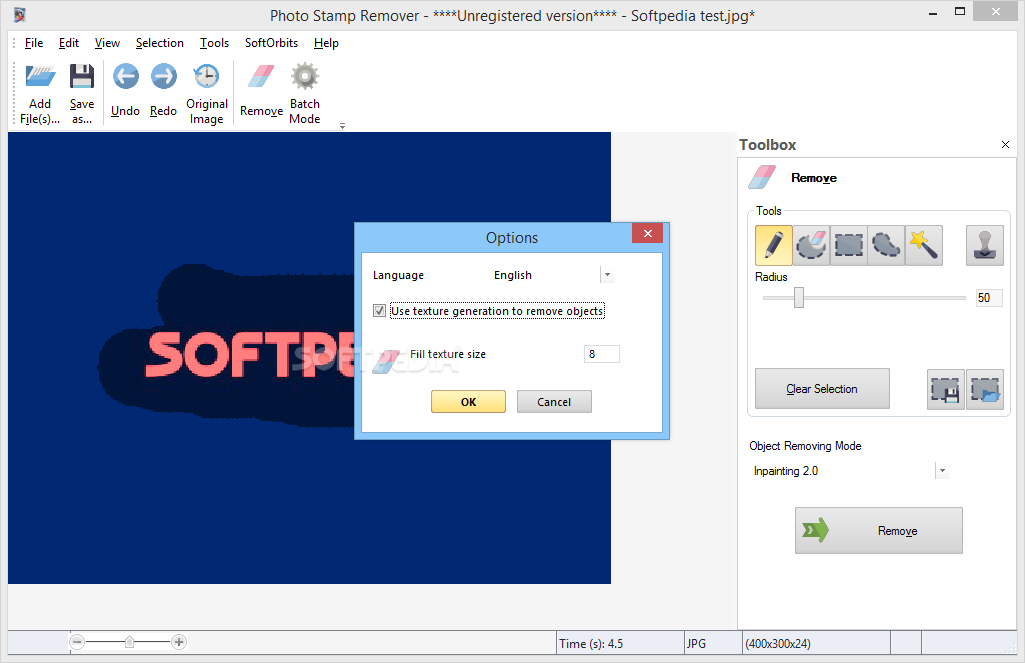Maximize the Photo Stamp Remover window
Image resolution: width=1025 pixels, height=663 pixels.
pos(960,11)
